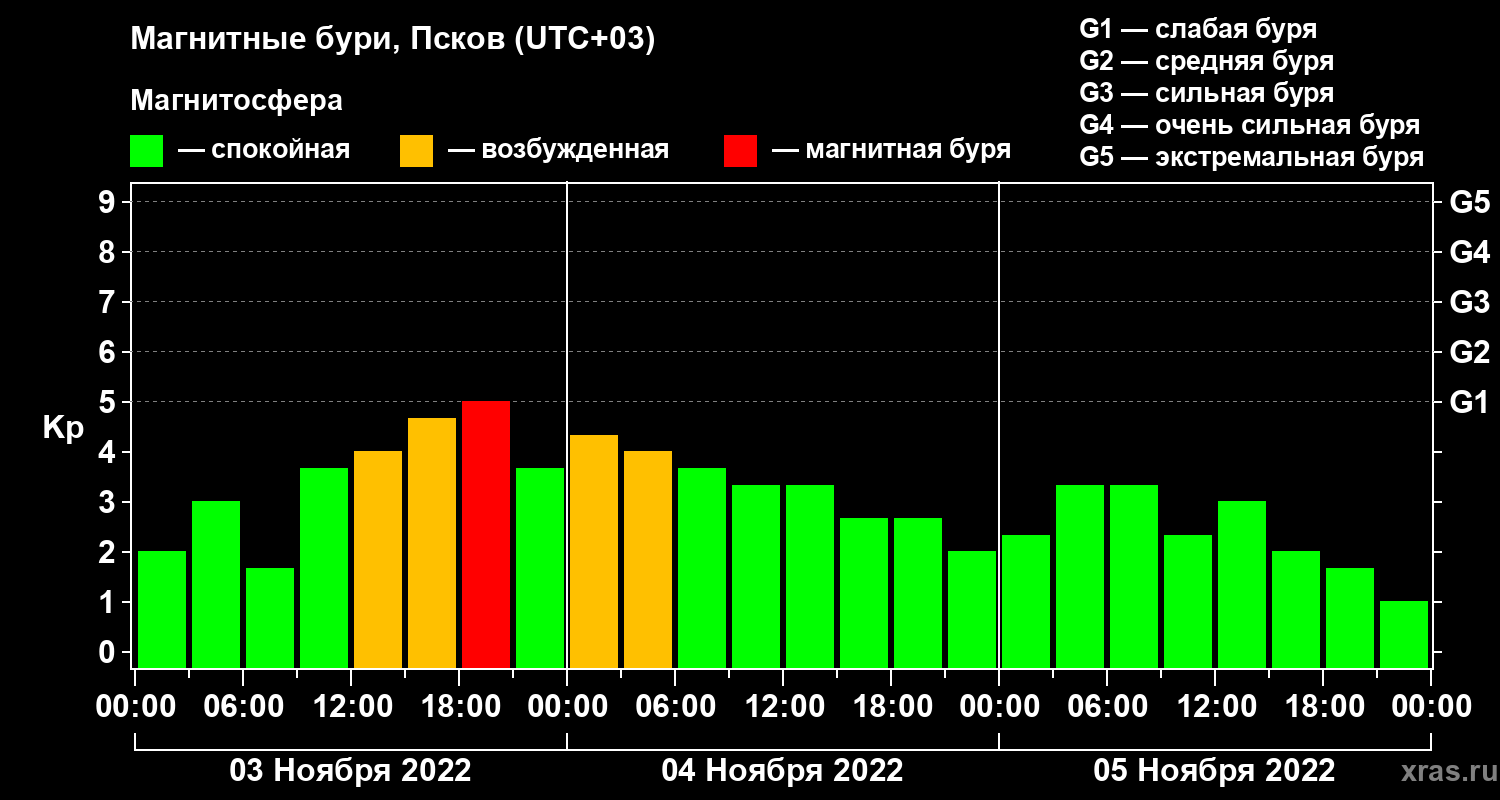This screenshot has width=1500, height=800.
Task: Click the '12:00' time label above 04 Ноября
Action: [783, 707]
